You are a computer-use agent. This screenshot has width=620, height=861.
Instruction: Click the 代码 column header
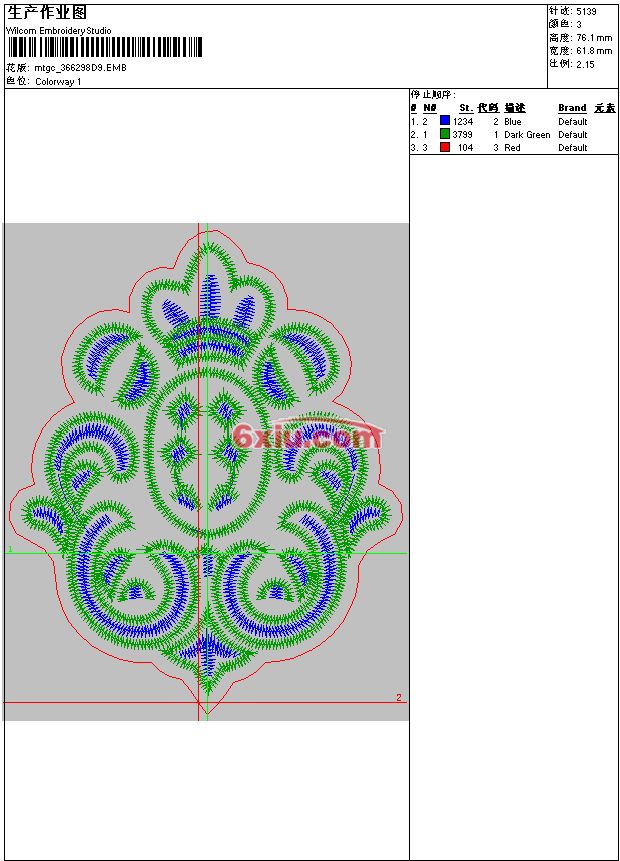pyautogui.click(x=488, y=108)
